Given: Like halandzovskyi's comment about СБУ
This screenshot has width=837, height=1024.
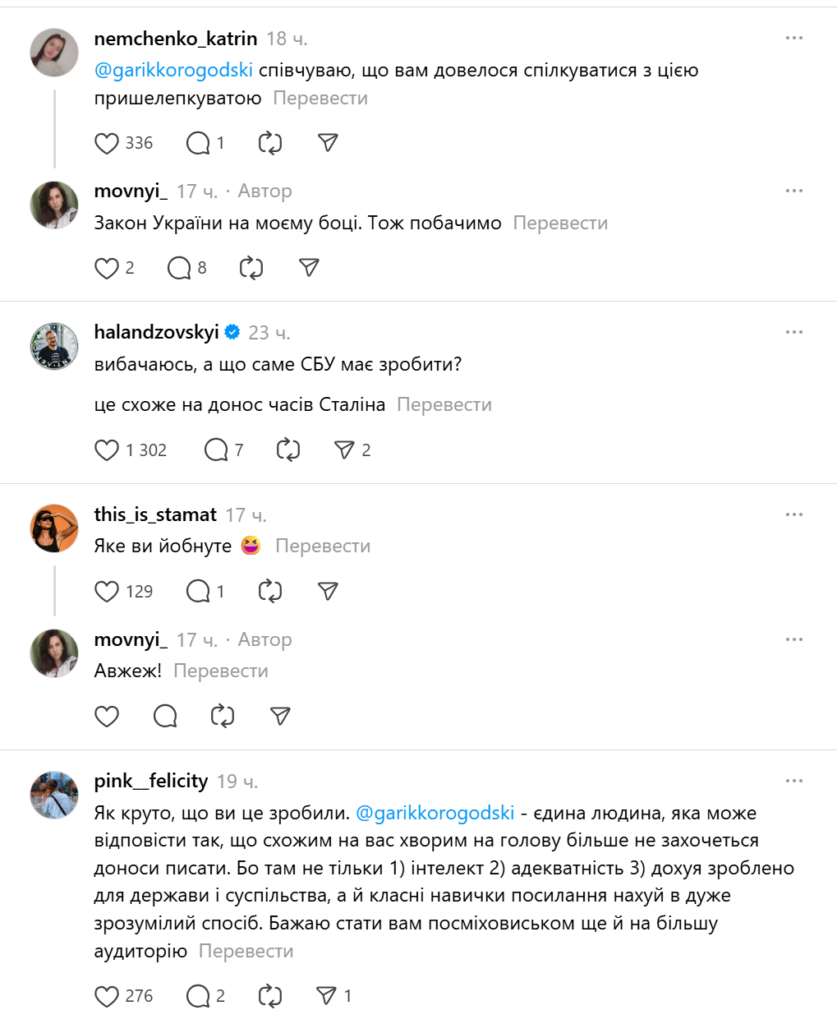Looking at the screenshot, I should (x=107, y=450).
